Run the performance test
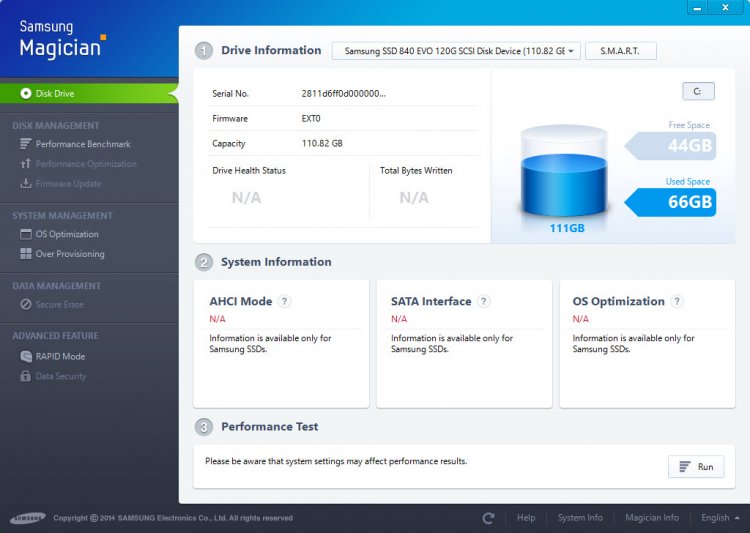Screen dimensions: 750x533 696,466
